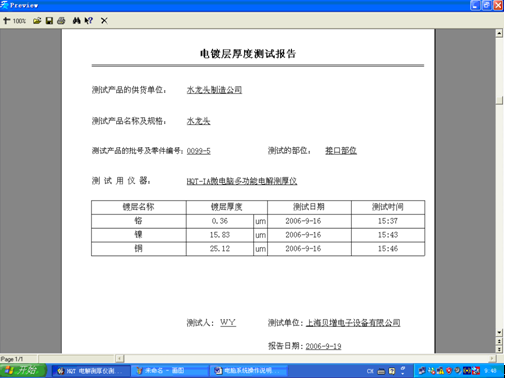Print the report using printer icon
The width and height of the screenshot is (505, 379).
(x=61, y=21)
